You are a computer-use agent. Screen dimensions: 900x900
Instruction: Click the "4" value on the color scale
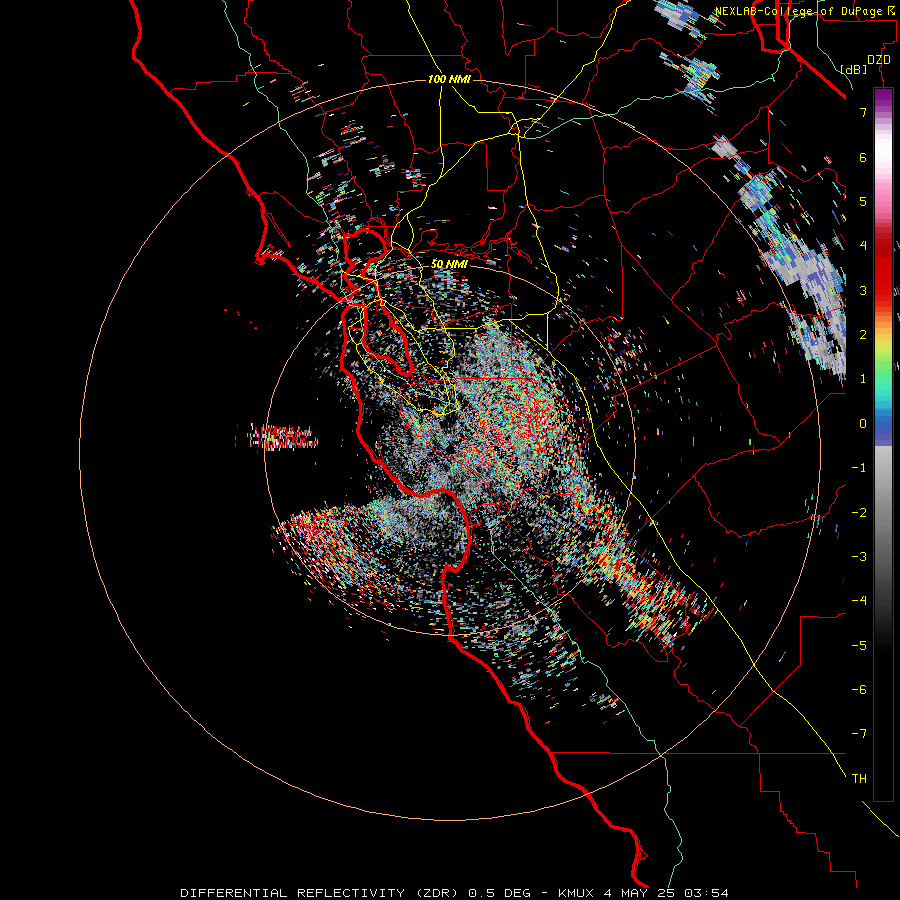click(863, 246)
